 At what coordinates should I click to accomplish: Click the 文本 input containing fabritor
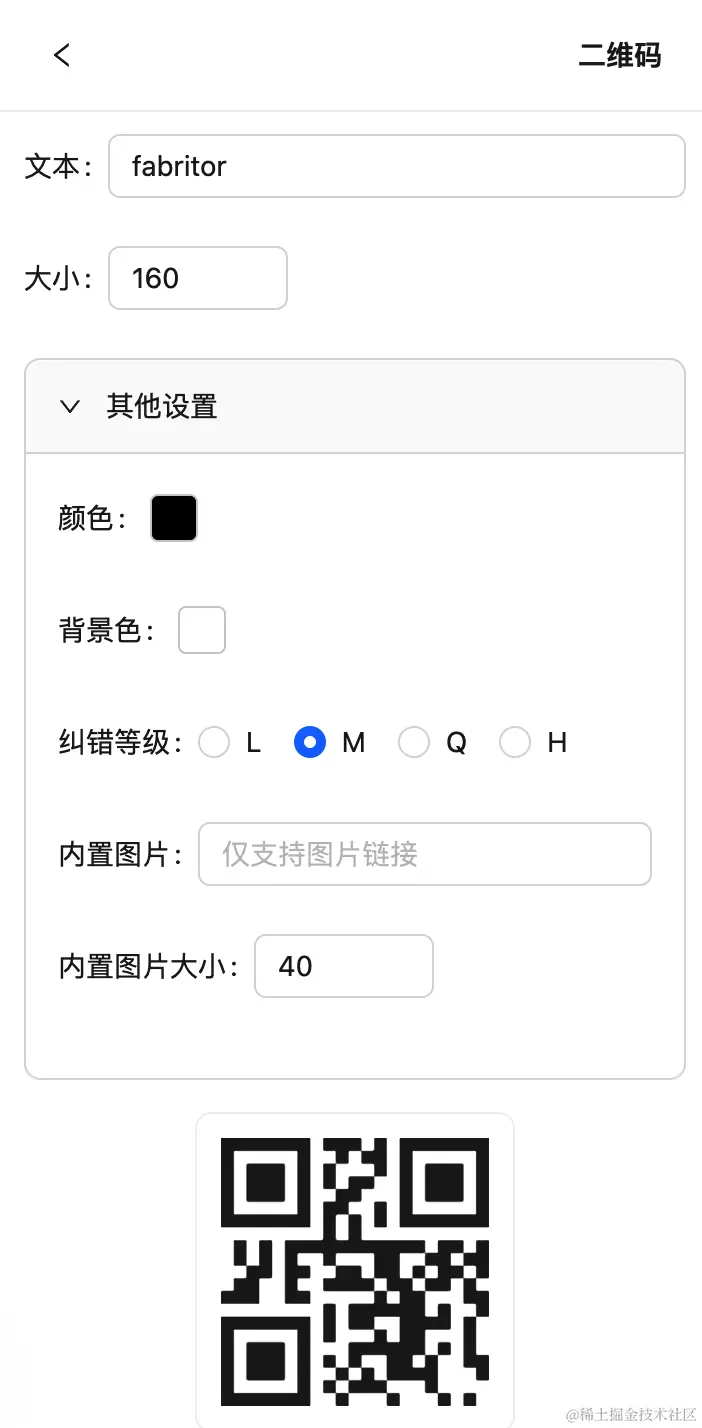click(397, 166)
